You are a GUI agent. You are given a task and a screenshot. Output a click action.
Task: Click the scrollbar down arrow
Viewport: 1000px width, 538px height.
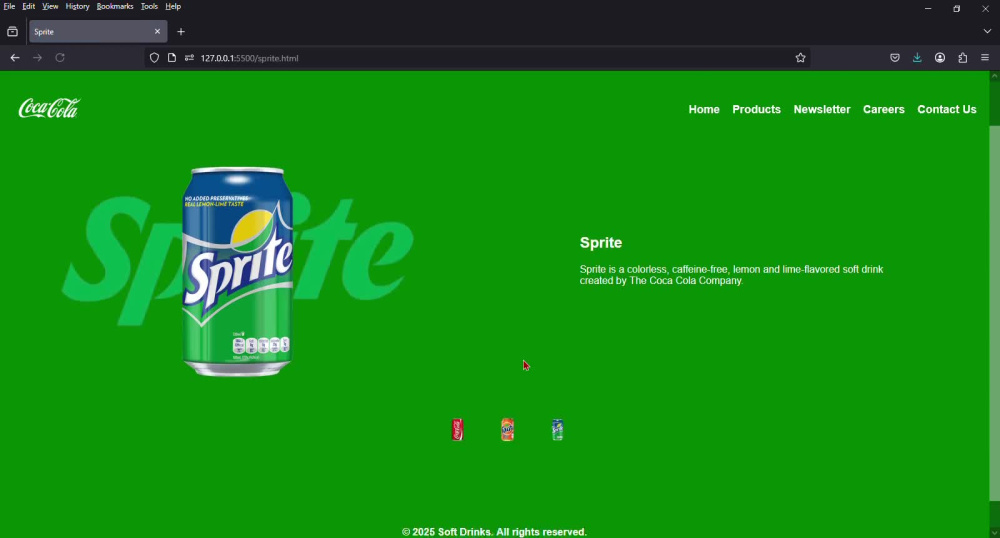click(994, 533)
